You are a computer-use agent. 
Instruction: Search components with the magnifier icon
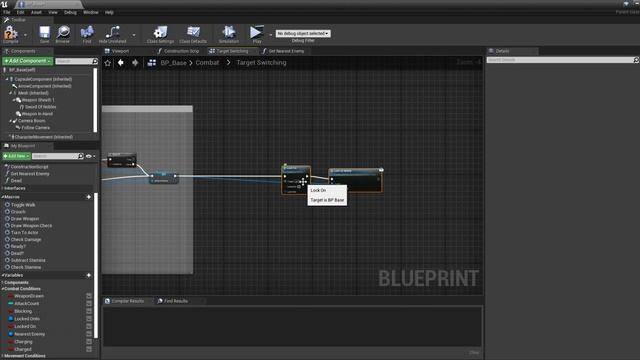95,61
